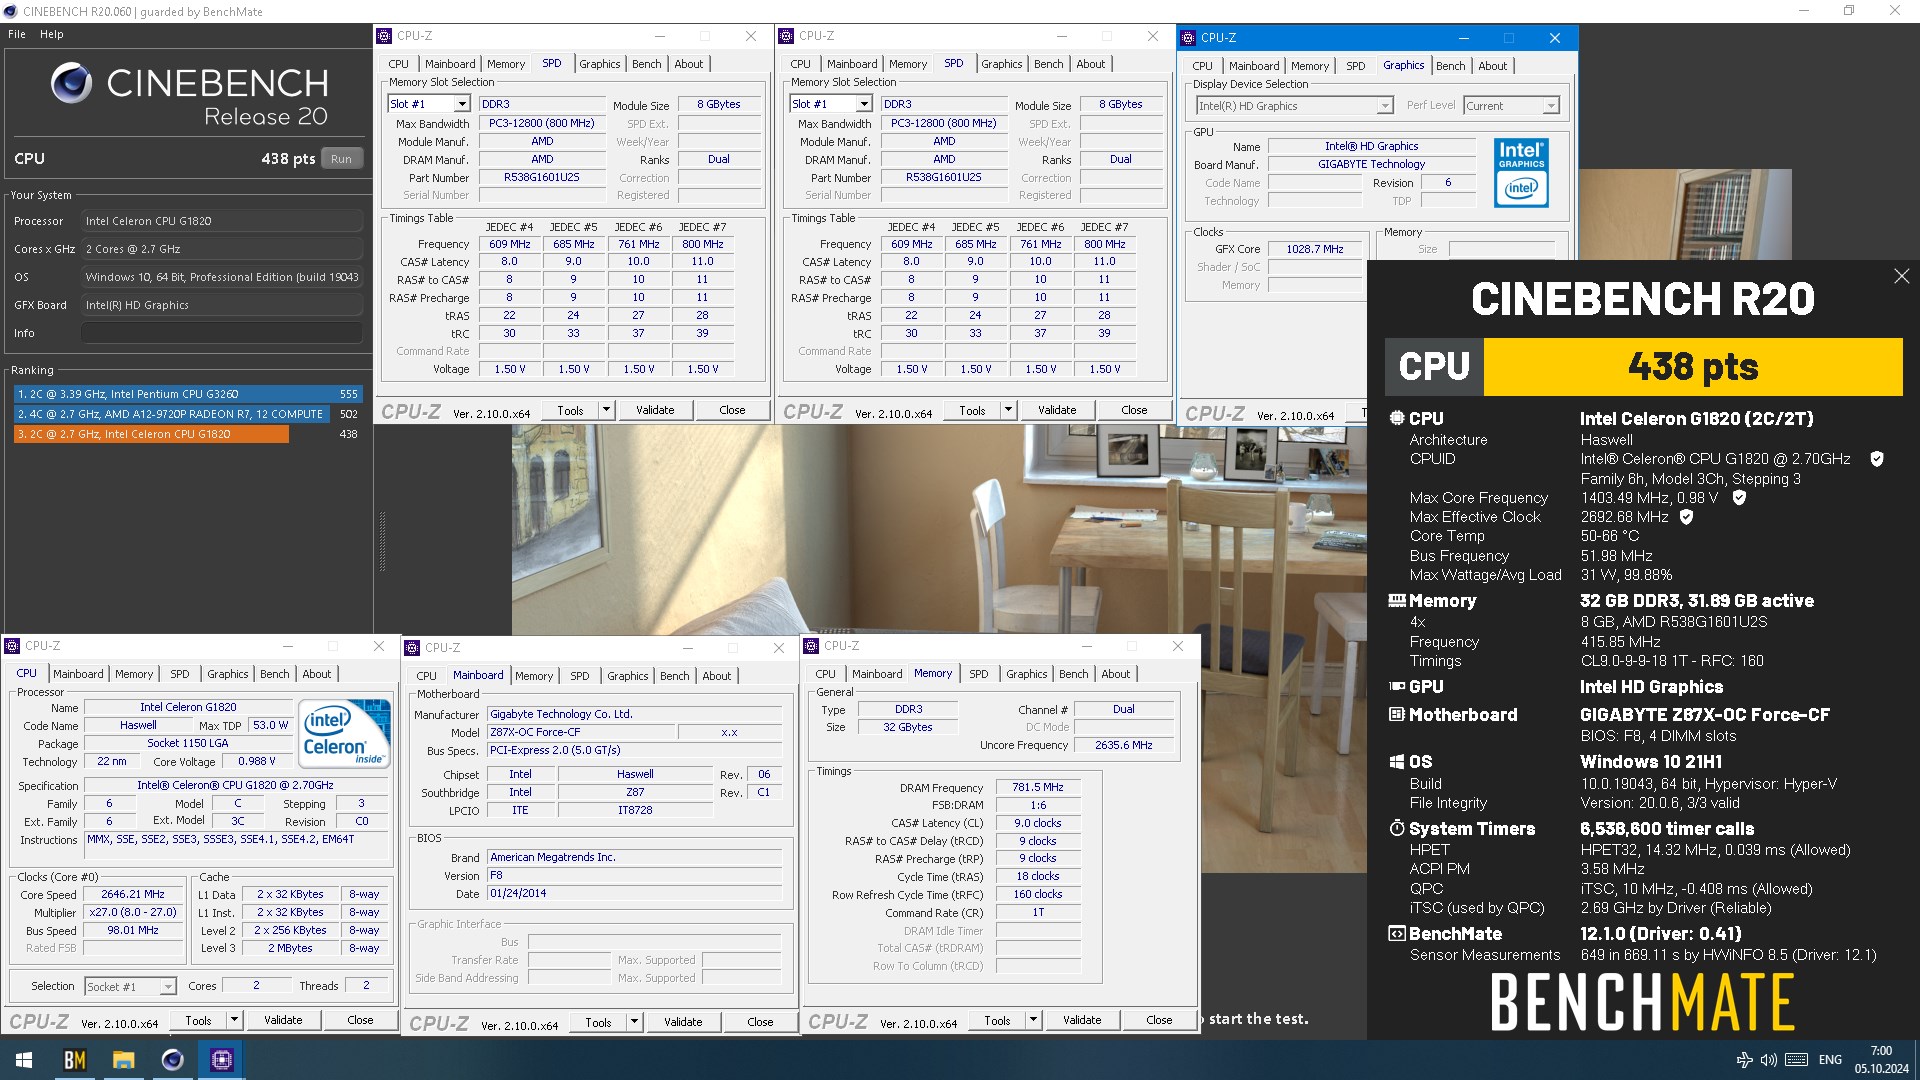
Task: Click the Motherboard icon in BenchMate panel
Action: pyautogui.click(x=1397, y=715)
